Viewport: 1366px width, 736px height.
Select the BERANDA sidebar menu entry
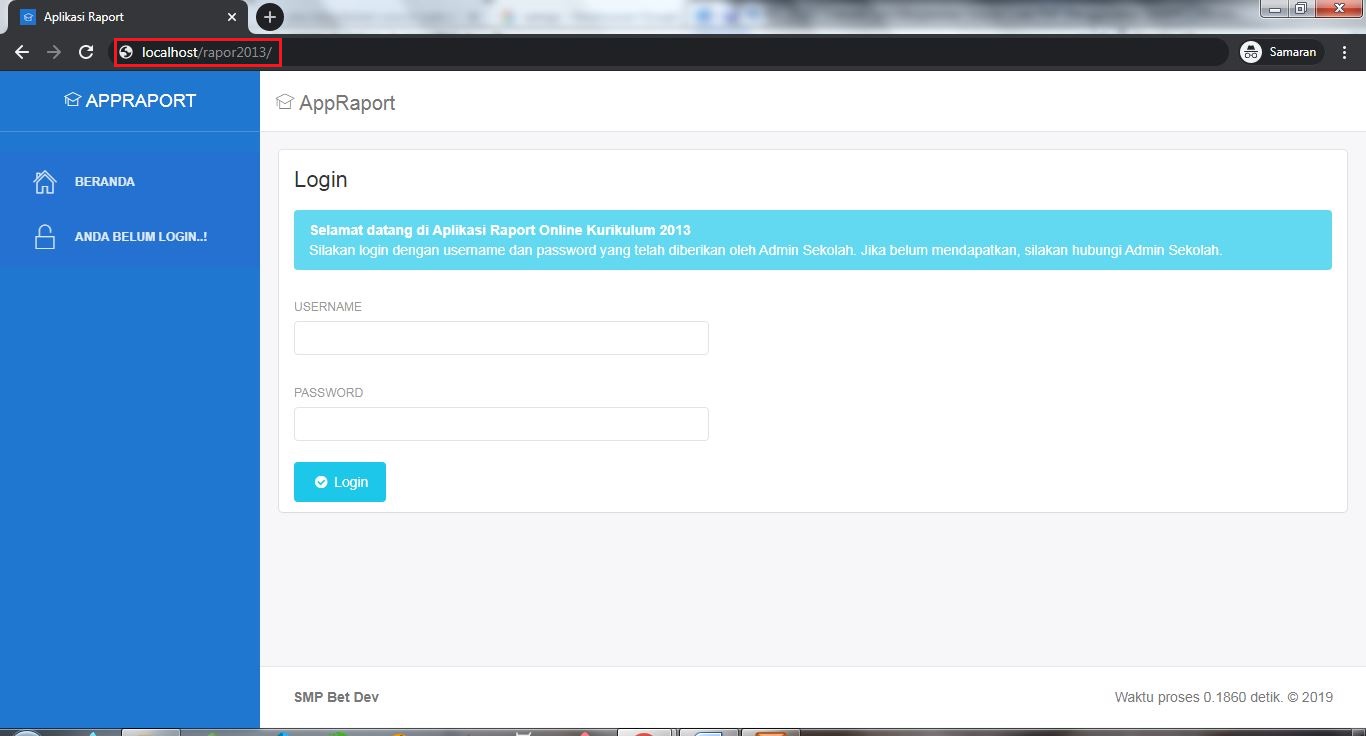pyautogui.click(x=104, y=181)
